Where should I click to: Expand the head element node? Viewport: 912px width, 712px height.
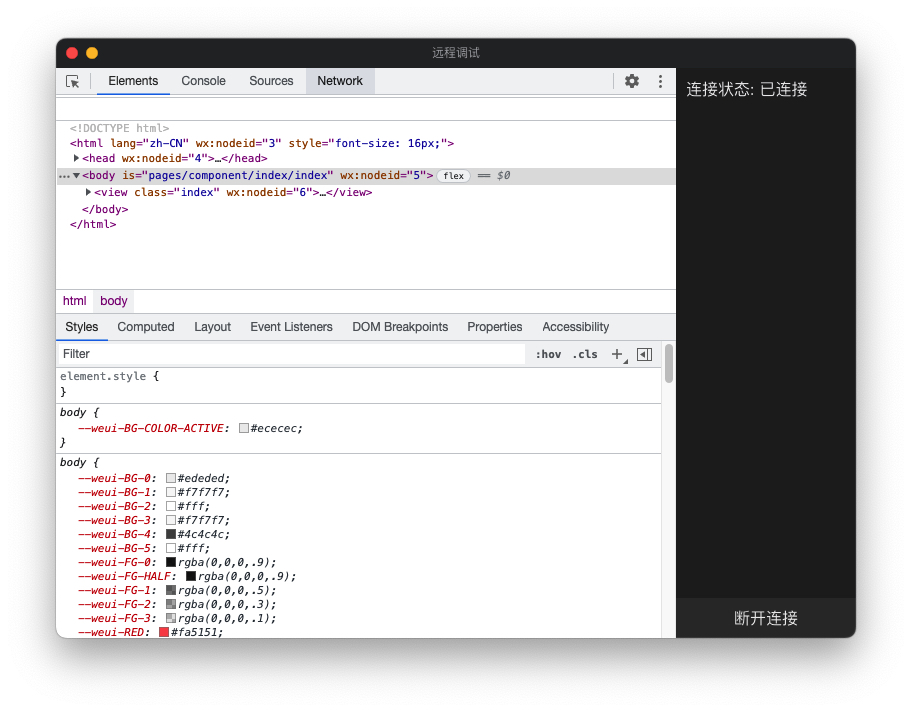pyautogui.click(x=77, y=158)
